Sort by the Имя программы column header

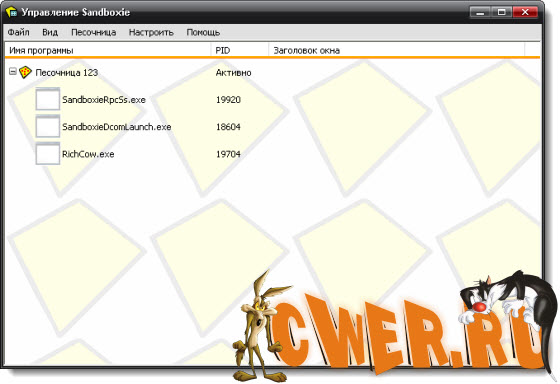pos(108,50)
